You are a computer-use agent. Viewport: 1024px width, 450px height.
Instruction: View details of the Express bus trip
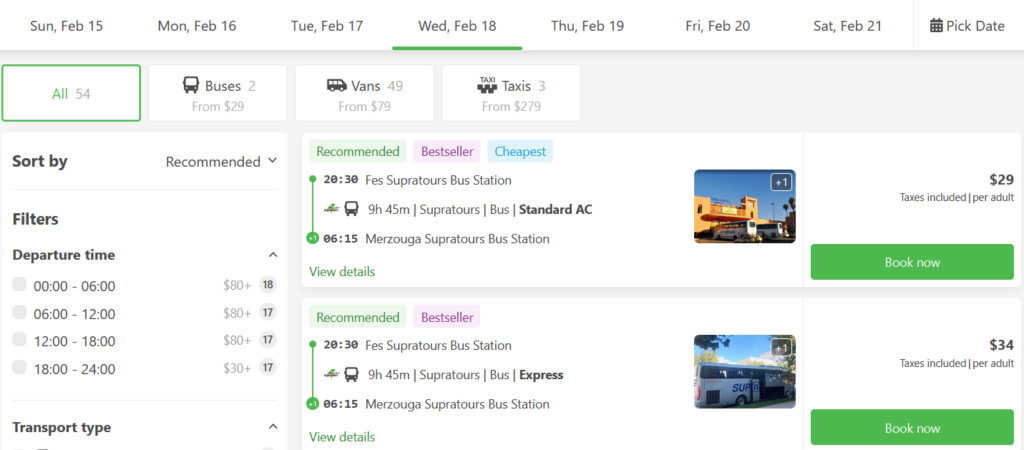(x=342, y=437)
